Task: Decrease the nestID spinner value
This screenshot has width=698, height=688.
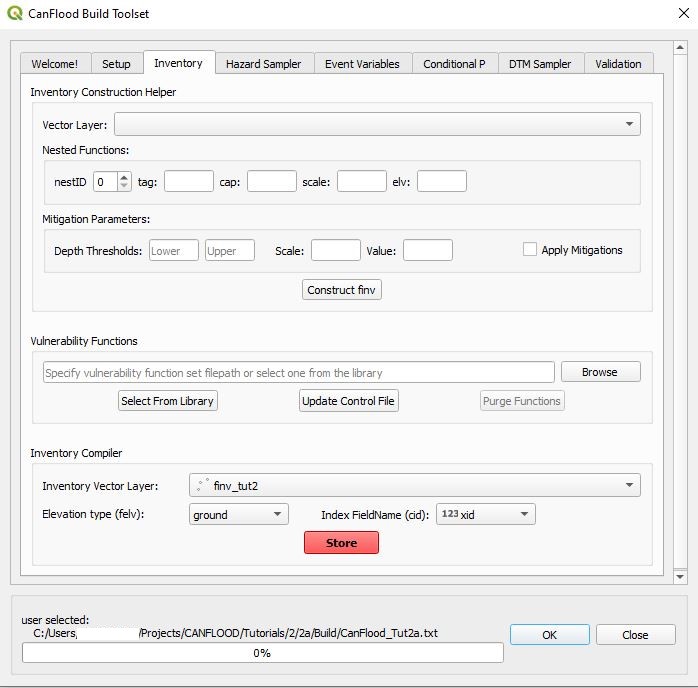Action: click(x=124, y=186)
